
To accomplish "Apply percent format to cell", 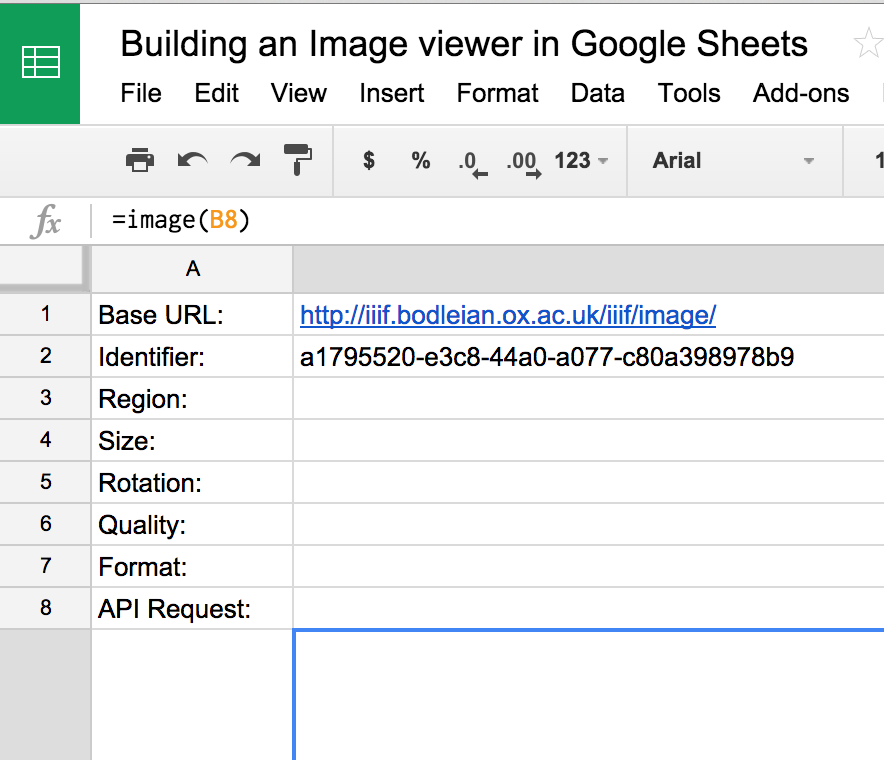I will [421, 160].
